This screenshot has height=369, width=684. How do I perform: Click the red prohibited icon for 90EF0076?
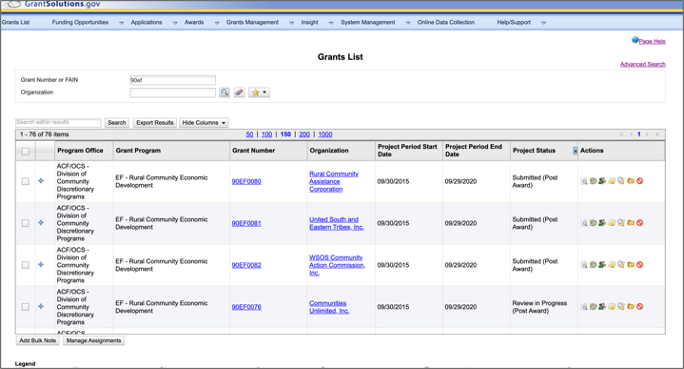[x=640, y=307]
